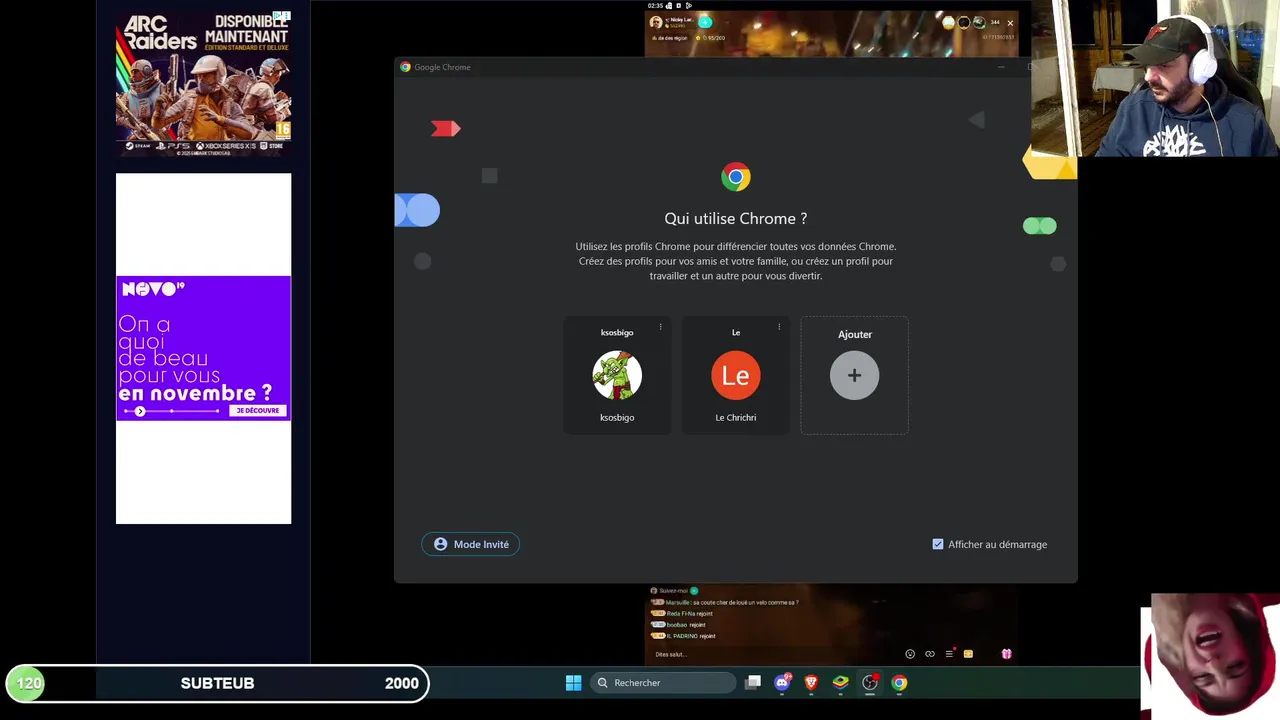Click the 'ksosbigo' name below the avatar

point(617,418)
